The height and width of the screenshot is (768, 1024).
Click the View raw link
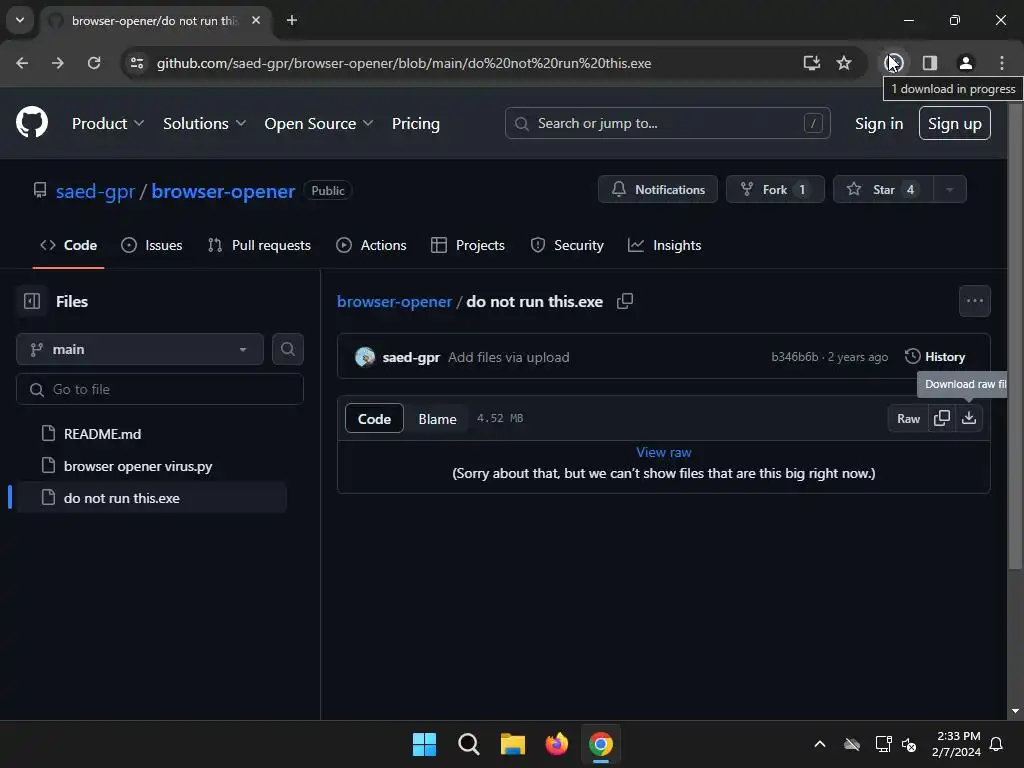[664, 452]
